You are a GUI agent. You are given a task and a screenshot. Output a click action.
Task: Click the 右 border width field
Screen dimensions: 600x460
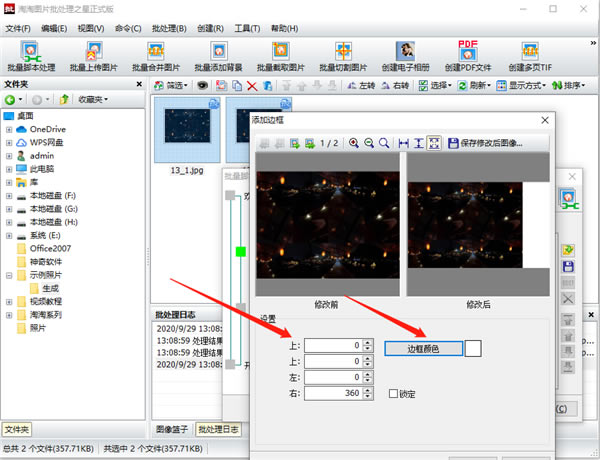pos(332,394)
